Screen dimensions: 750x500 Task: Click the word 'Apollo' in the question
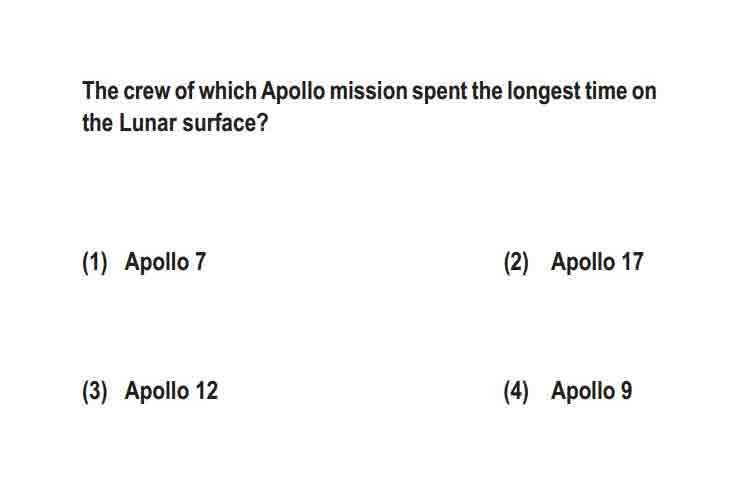[293, 91]
